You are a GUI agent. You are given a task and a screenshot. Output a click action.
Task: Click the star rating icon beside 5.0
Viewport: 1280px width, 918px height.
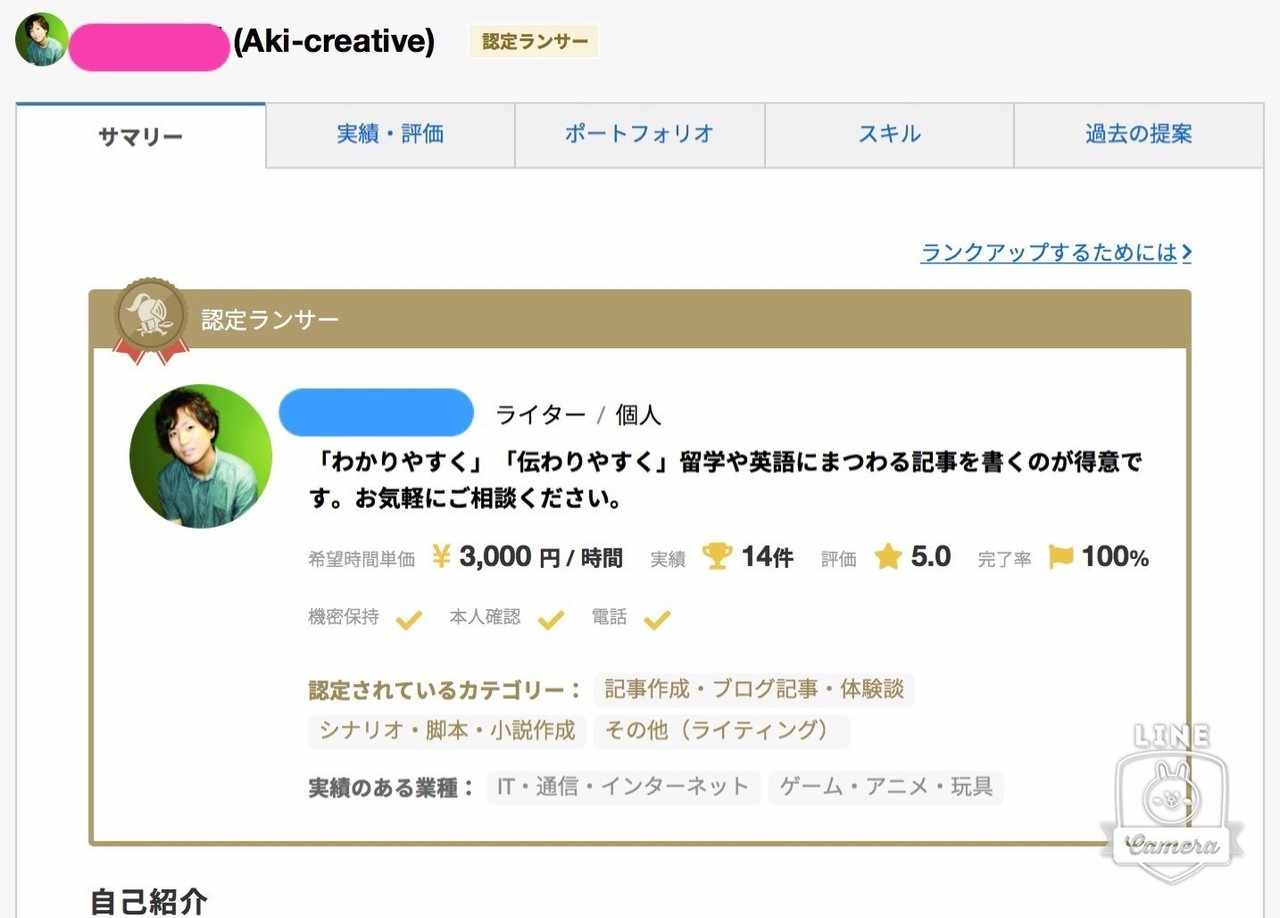pos(888,557)
